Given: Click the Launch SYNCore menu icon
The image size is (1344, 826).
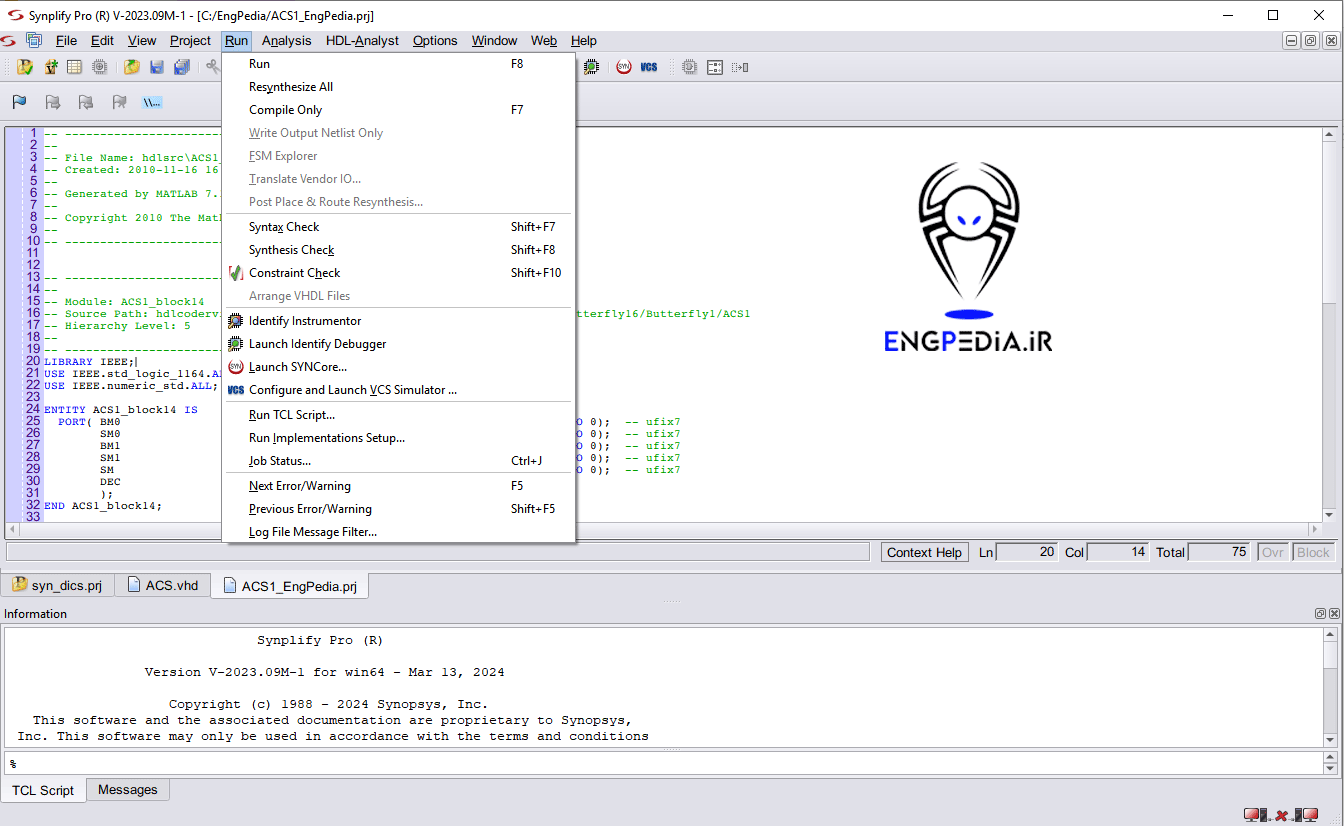Looking at the screenshot, I should pyautogui.click(x=236, y=367).
